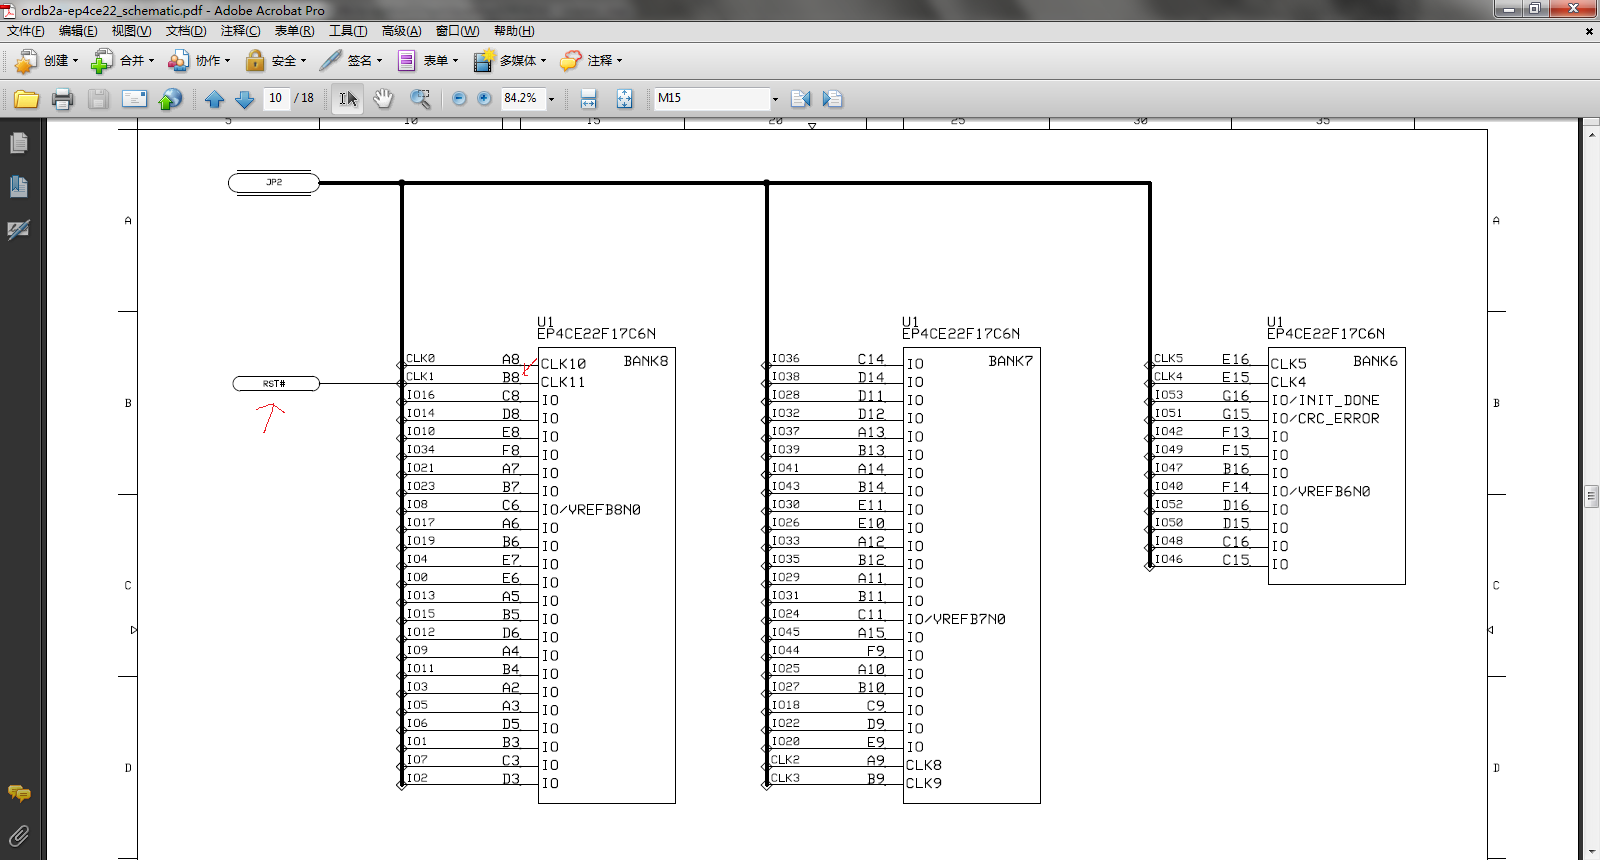Click the Fit One Full Page icon

coord(624,99)
